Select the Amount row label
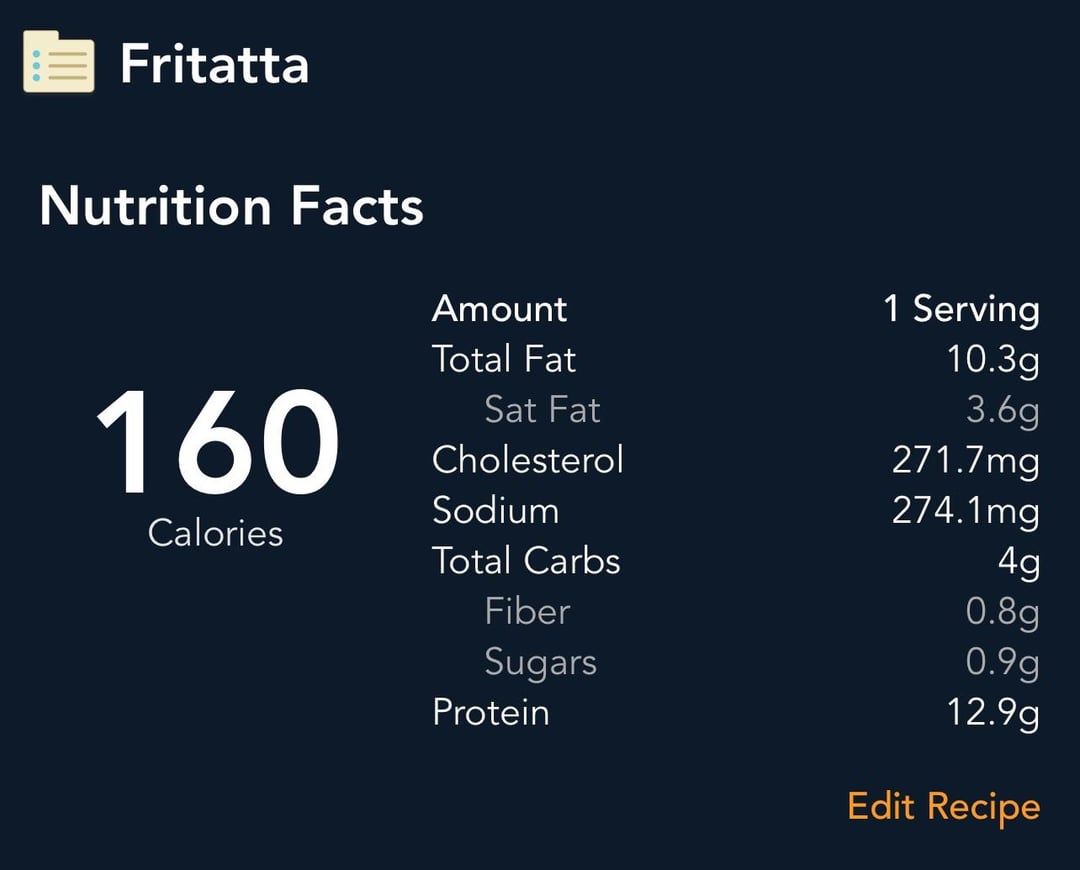The image size is (1080, 870). (x=499, y=309)
